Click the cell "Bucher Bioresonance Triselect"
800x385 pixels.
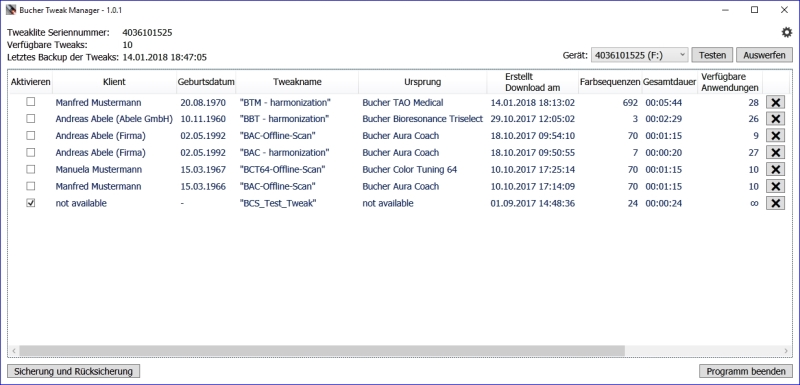422,119
